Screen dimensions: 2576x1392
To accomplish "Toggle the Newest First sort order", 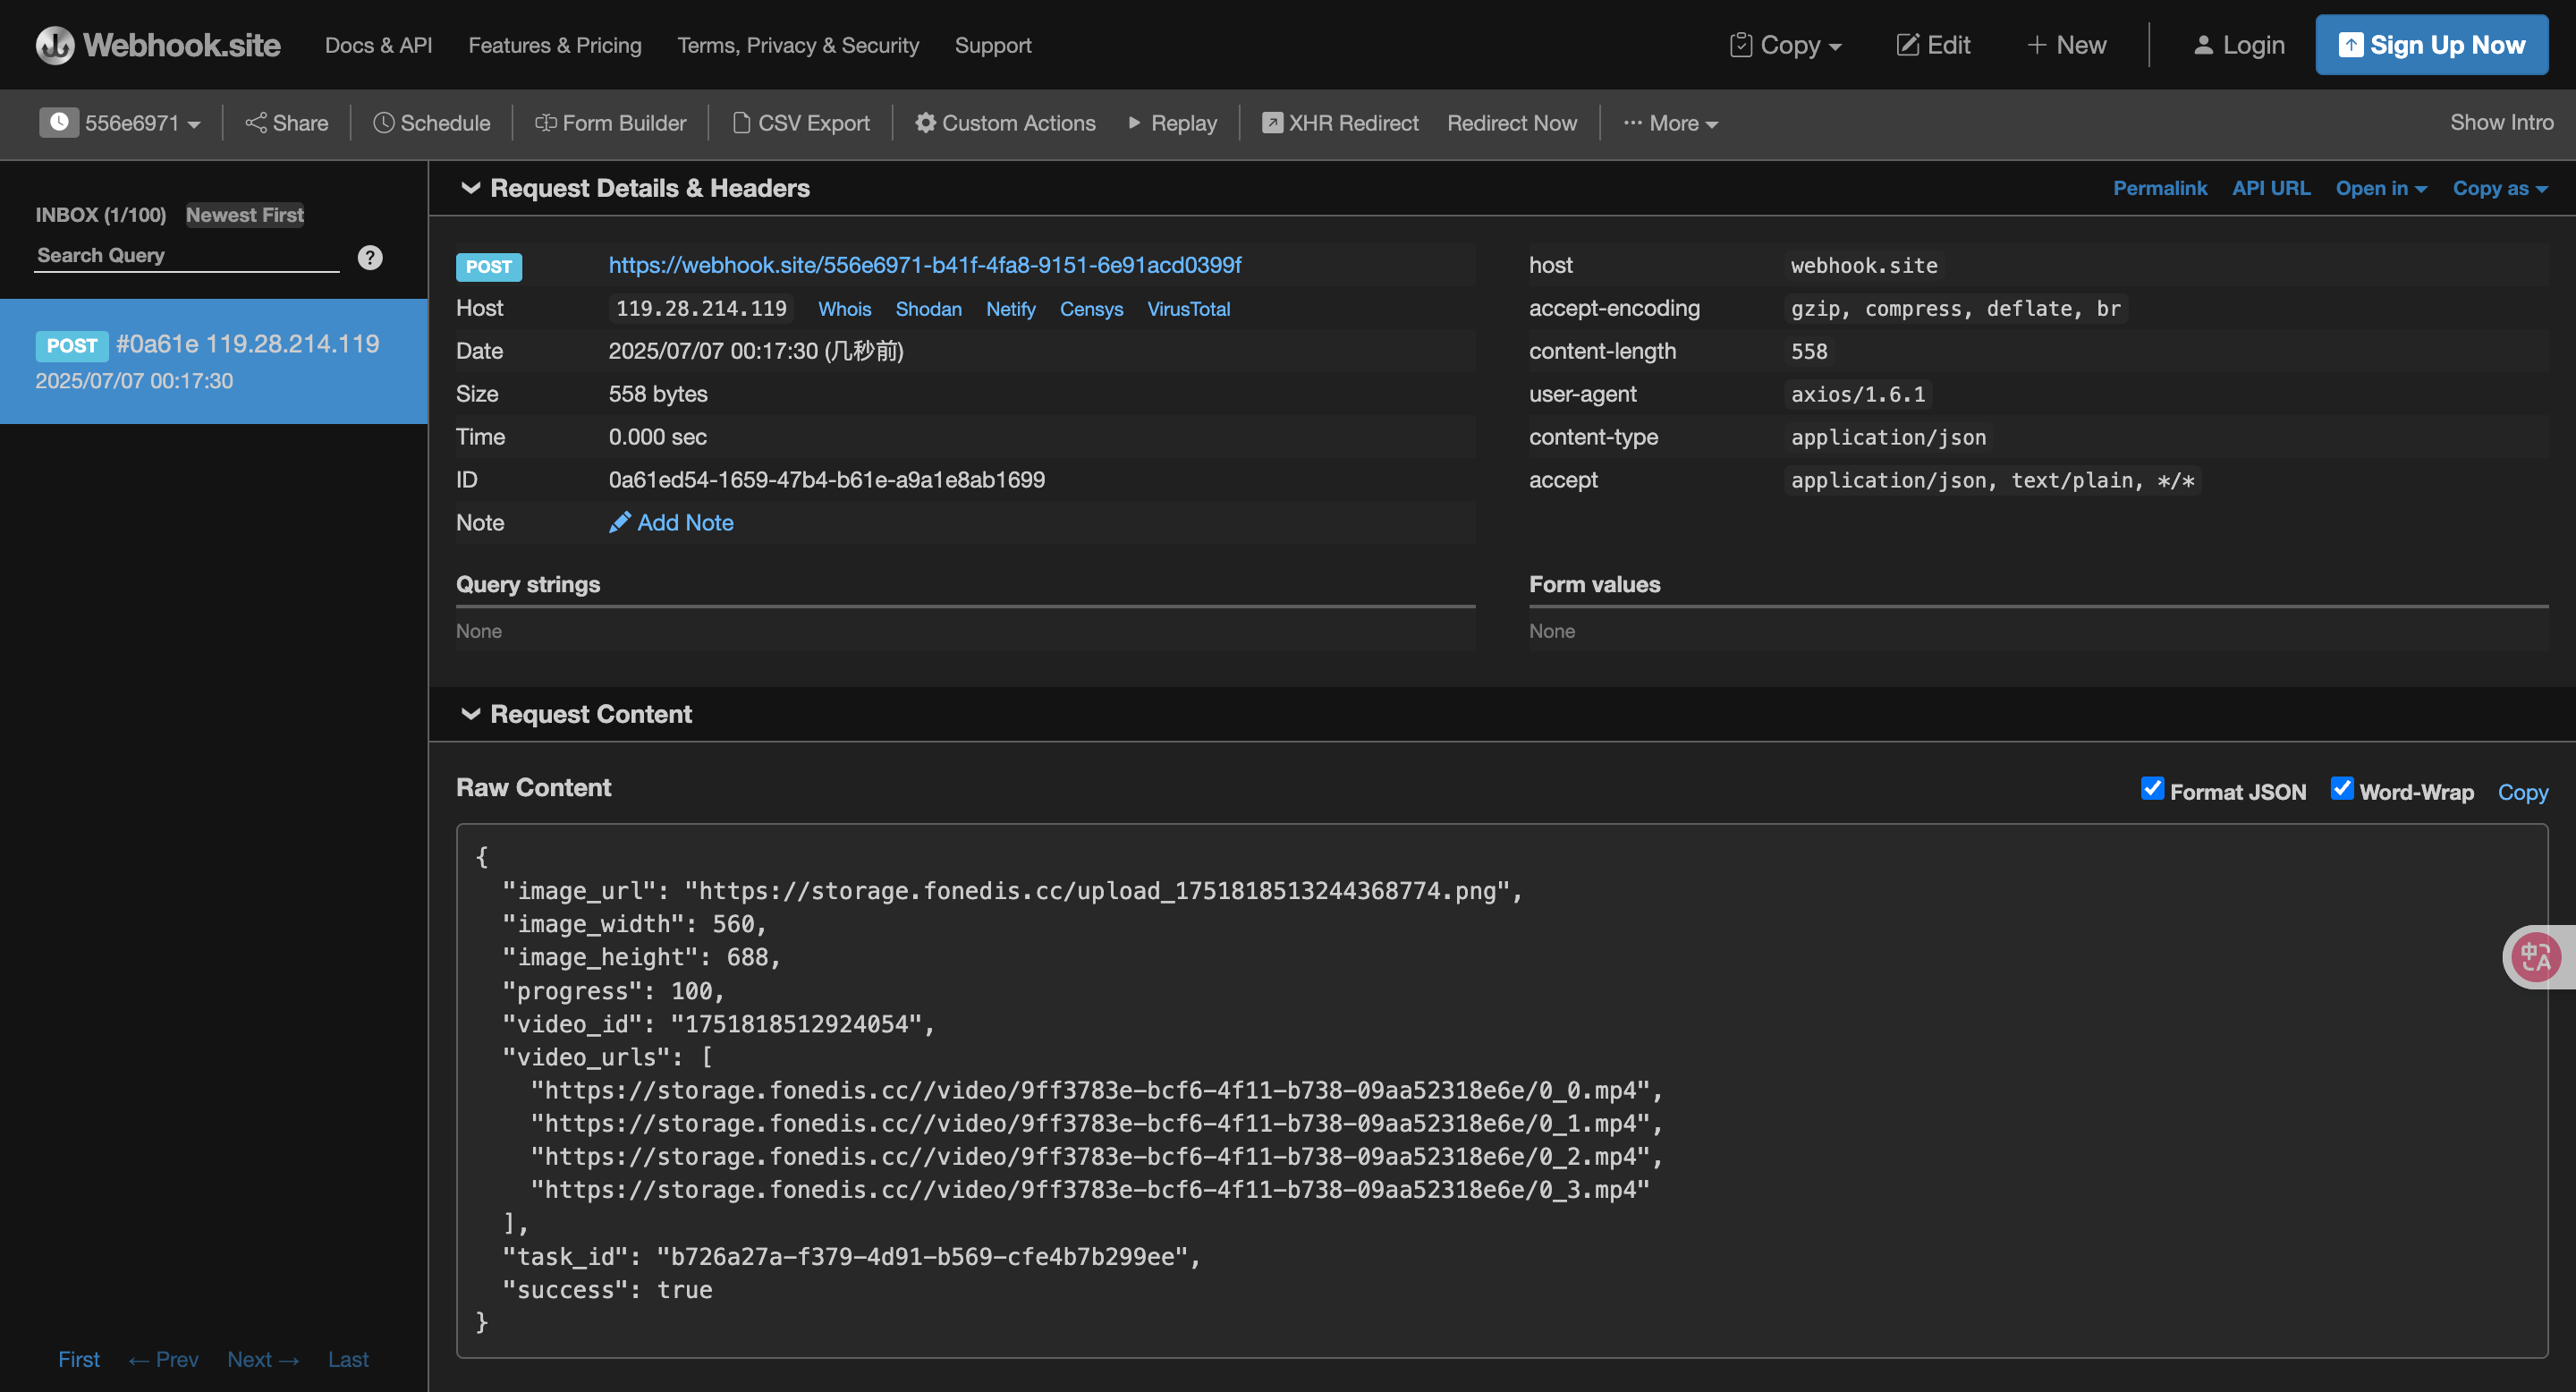I will point(244,215).
